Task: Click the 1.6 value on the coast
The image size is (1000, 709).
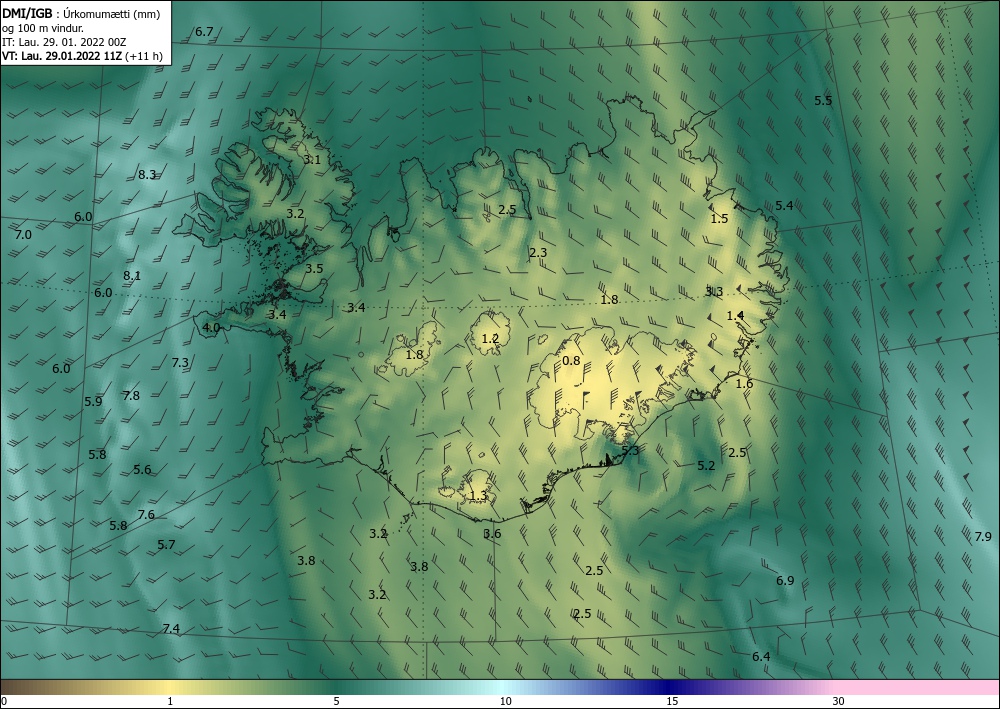Action: [744, 384]
